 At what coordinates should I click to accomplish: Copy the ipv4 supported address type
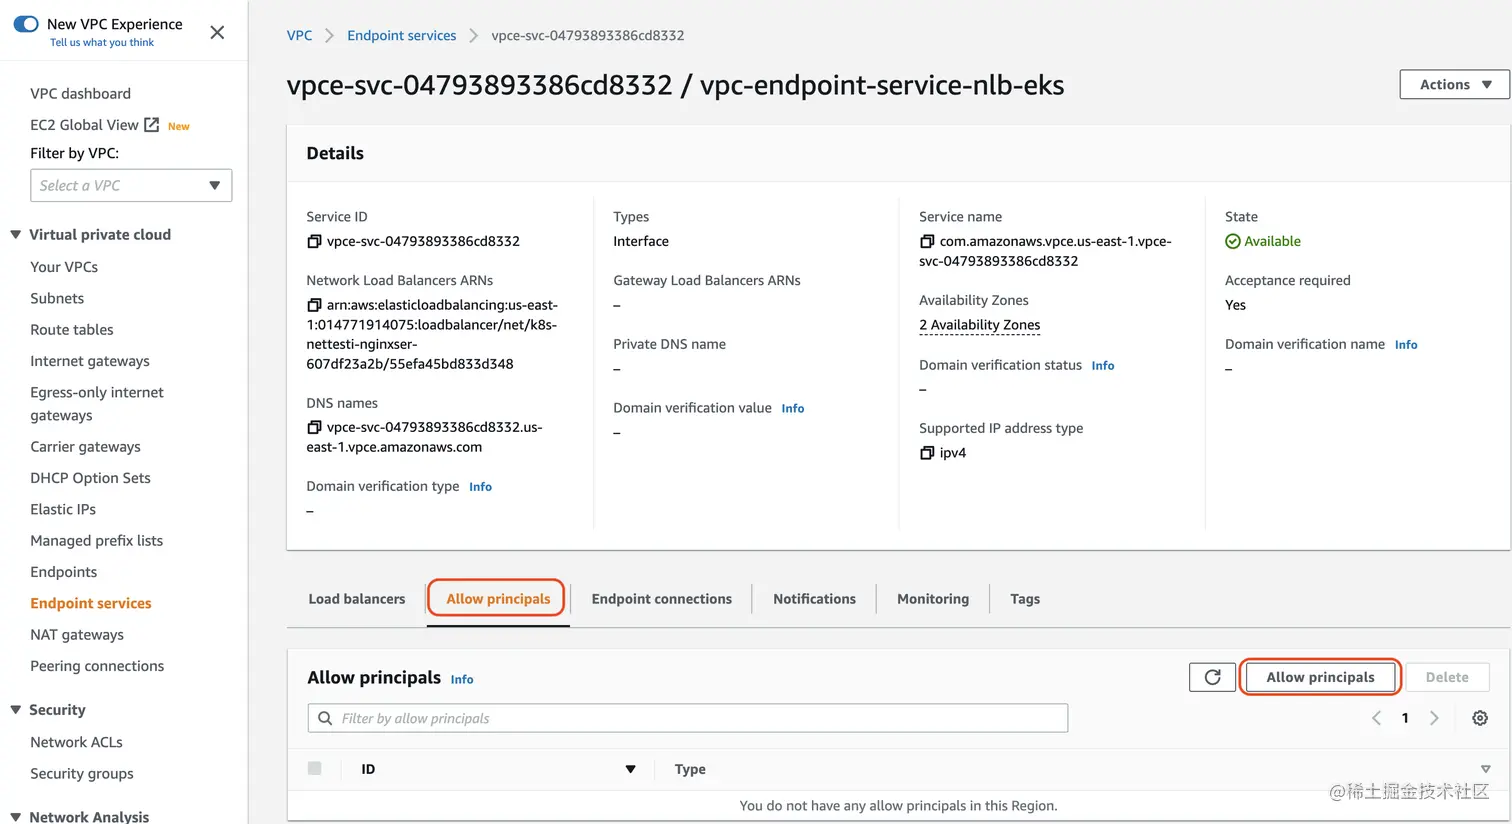[x=927, y=453]
